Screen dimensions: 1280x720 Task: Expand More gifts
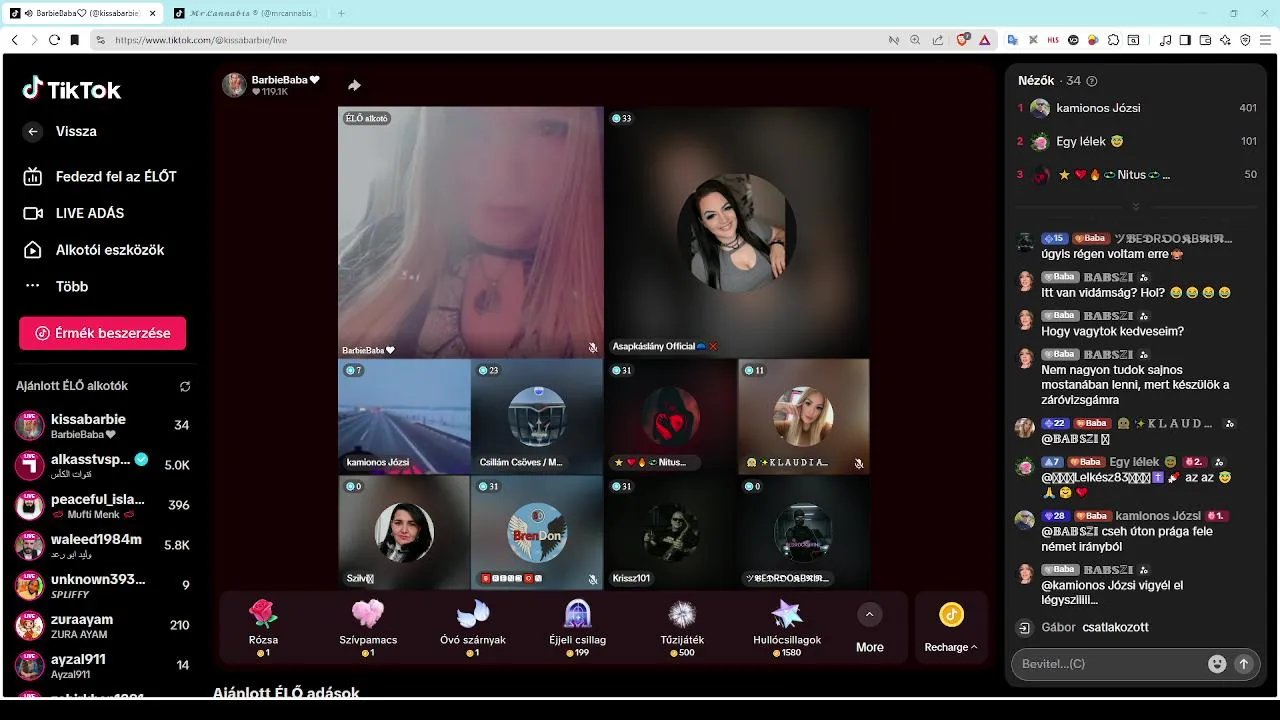pyautogui.click(x=870, y=628)
